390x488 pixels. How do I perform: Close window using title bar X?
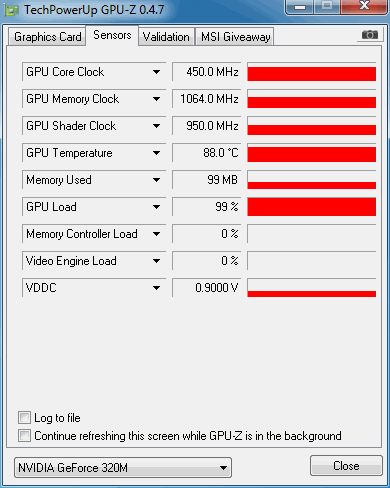point(364,6)
